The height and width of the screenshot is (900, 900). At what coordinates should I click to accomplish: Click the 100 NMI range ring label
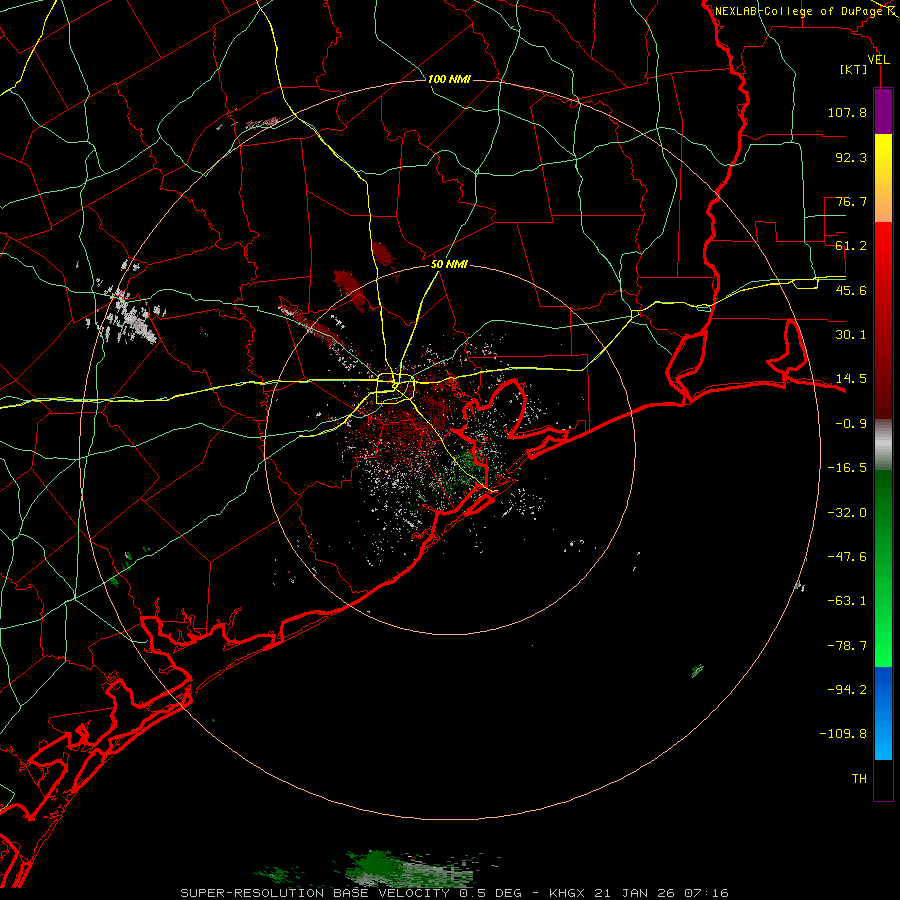tap(449, 79)
